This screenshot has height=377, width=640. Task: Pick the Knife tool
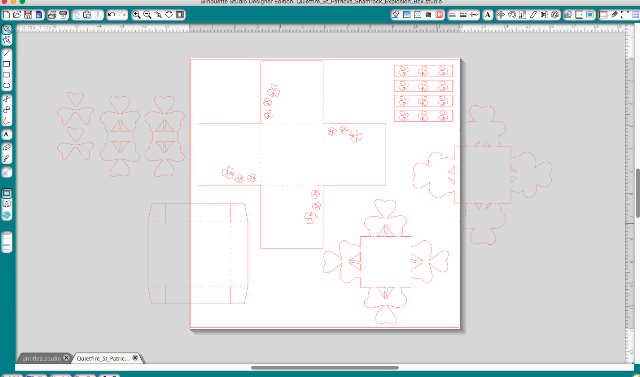tap(7, 158)
